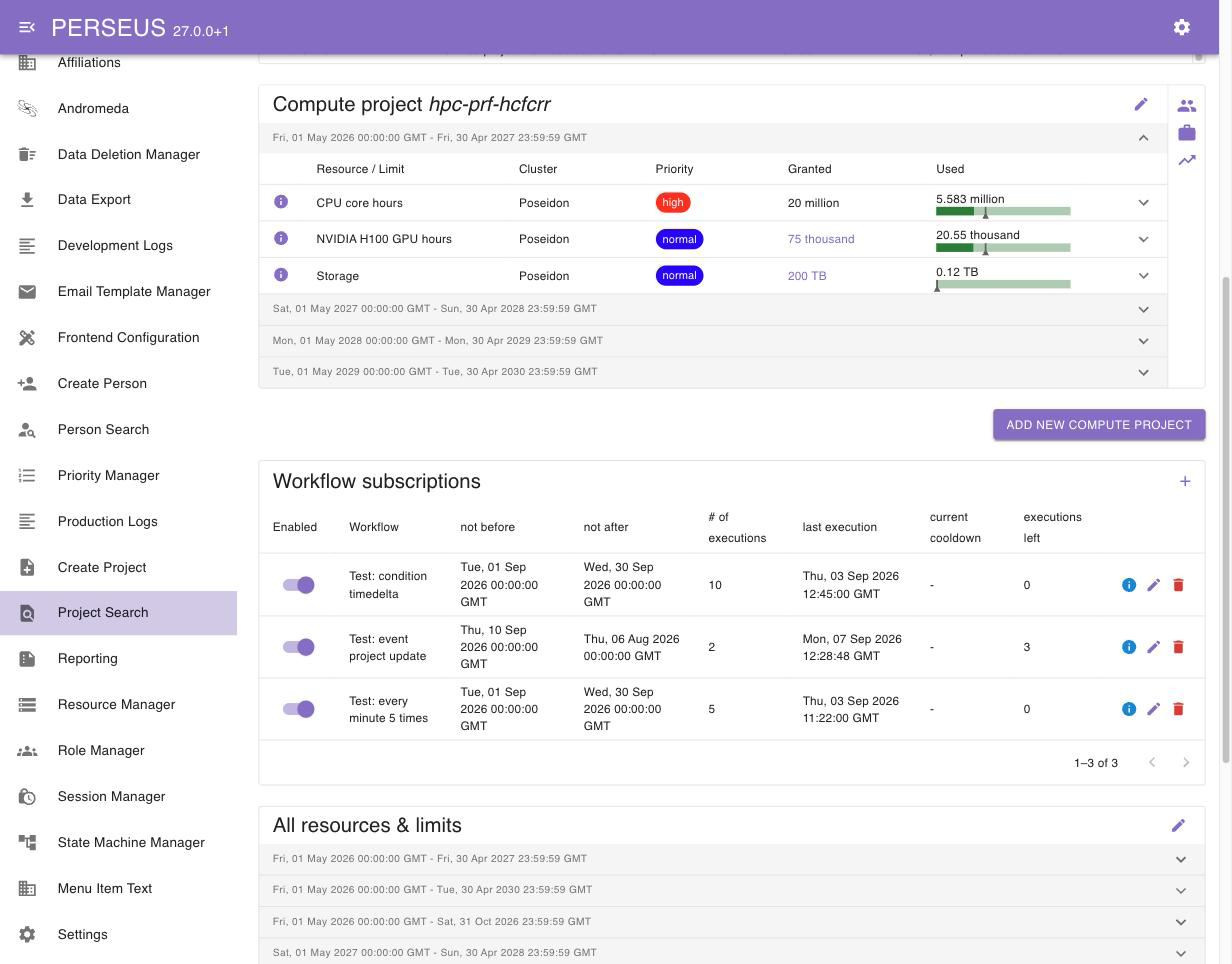
Task: Open Priority Manager in the sidebar
Action: point(118,475)
